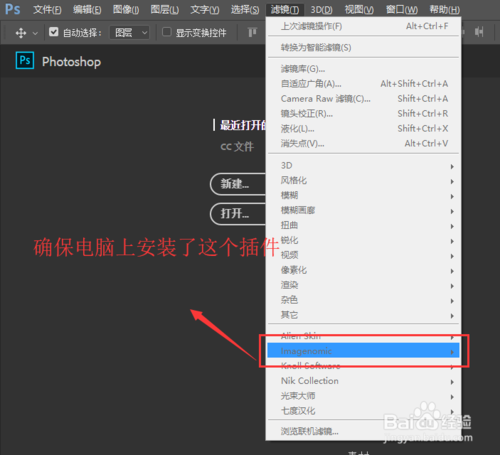The width and height of the screenshot is (500, 455).
Task: Open the 七度汉化 plugin submenu
Action: point(364,411)
